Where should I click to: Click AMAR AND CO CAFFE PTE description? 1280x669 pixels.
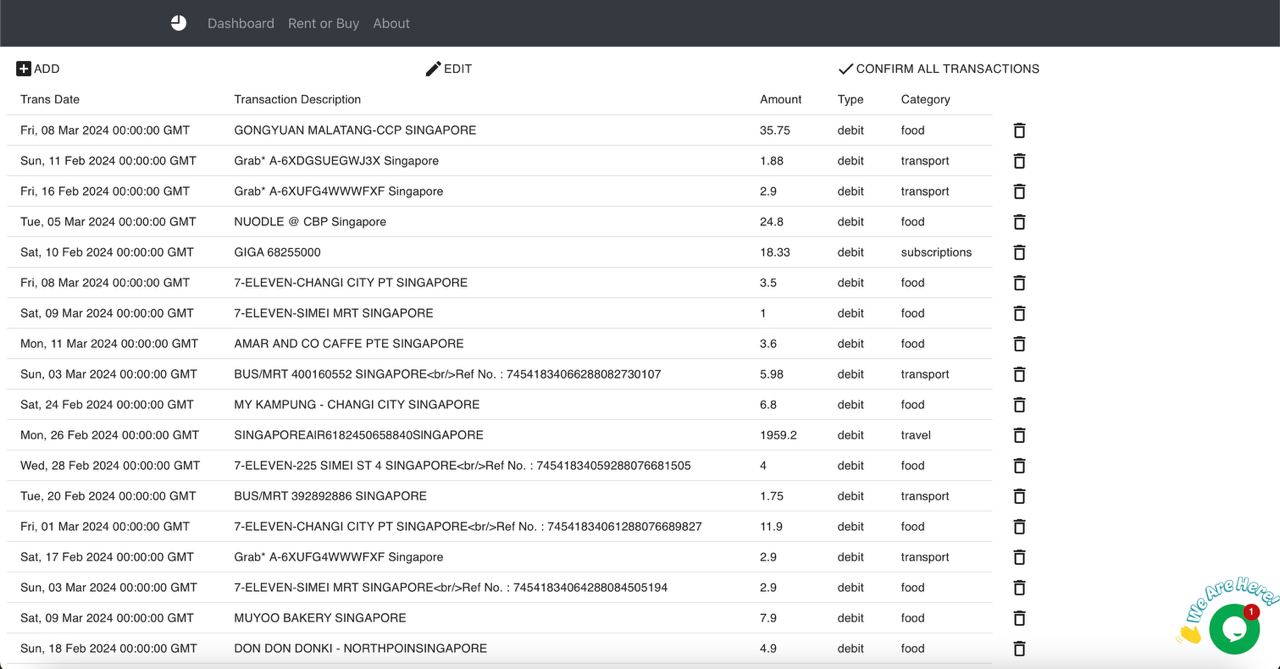point(349,343)
